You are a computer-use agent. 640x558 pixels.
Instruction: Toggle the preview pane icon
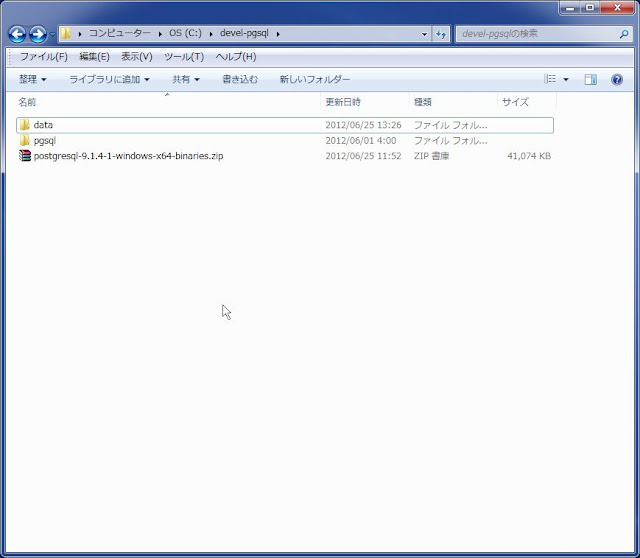pos(591,79)
